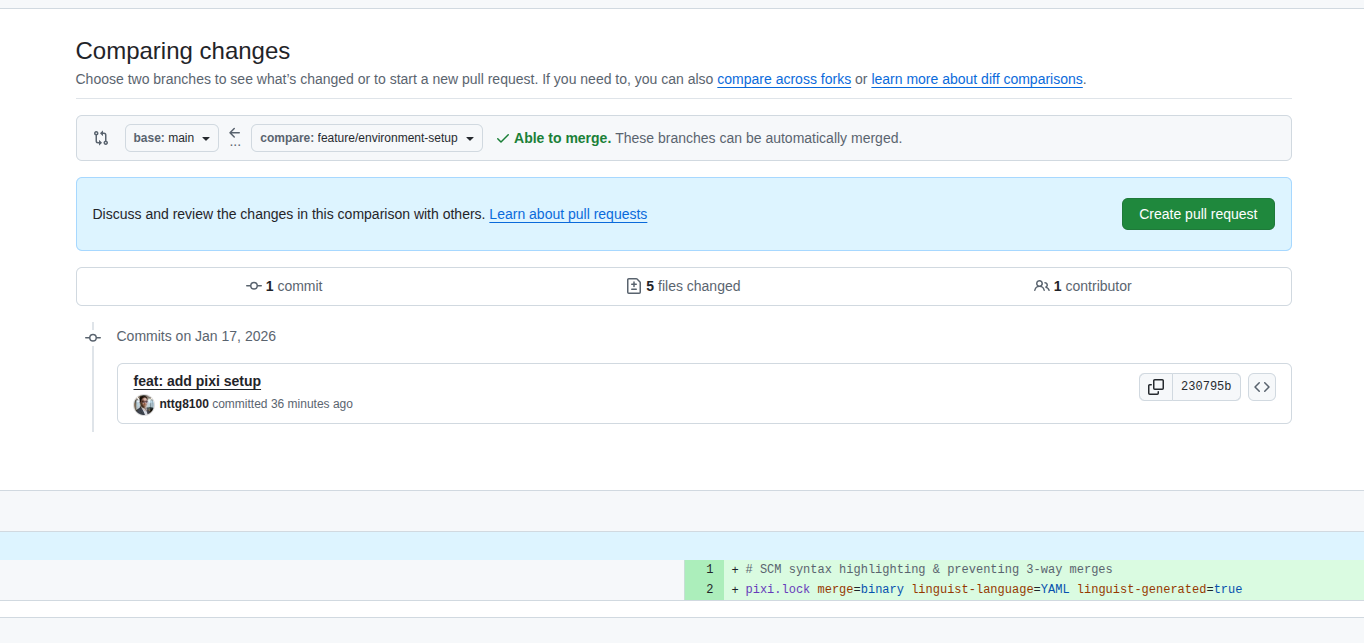Copy the full SHA for commit 230795b
1364x643 pixels.
[1155, 386]
